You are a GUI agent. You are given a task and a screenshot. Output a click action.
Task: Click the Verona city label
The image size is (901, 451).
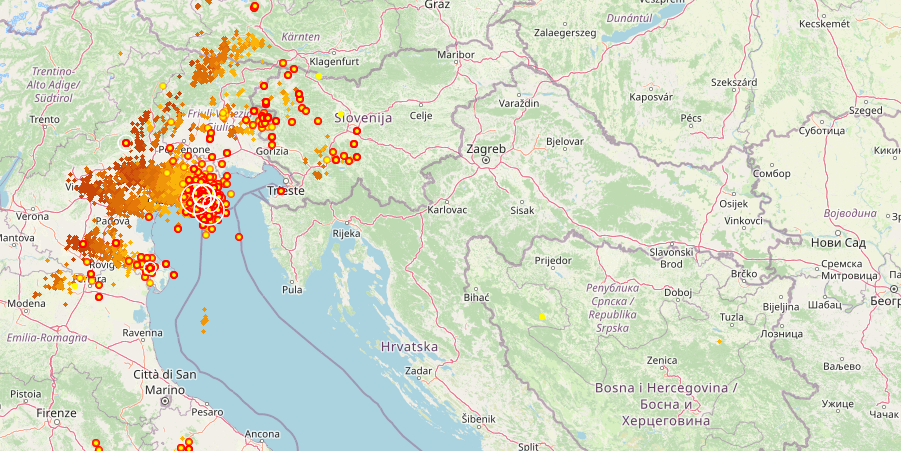pyautogui.click(x=32, y=217)
